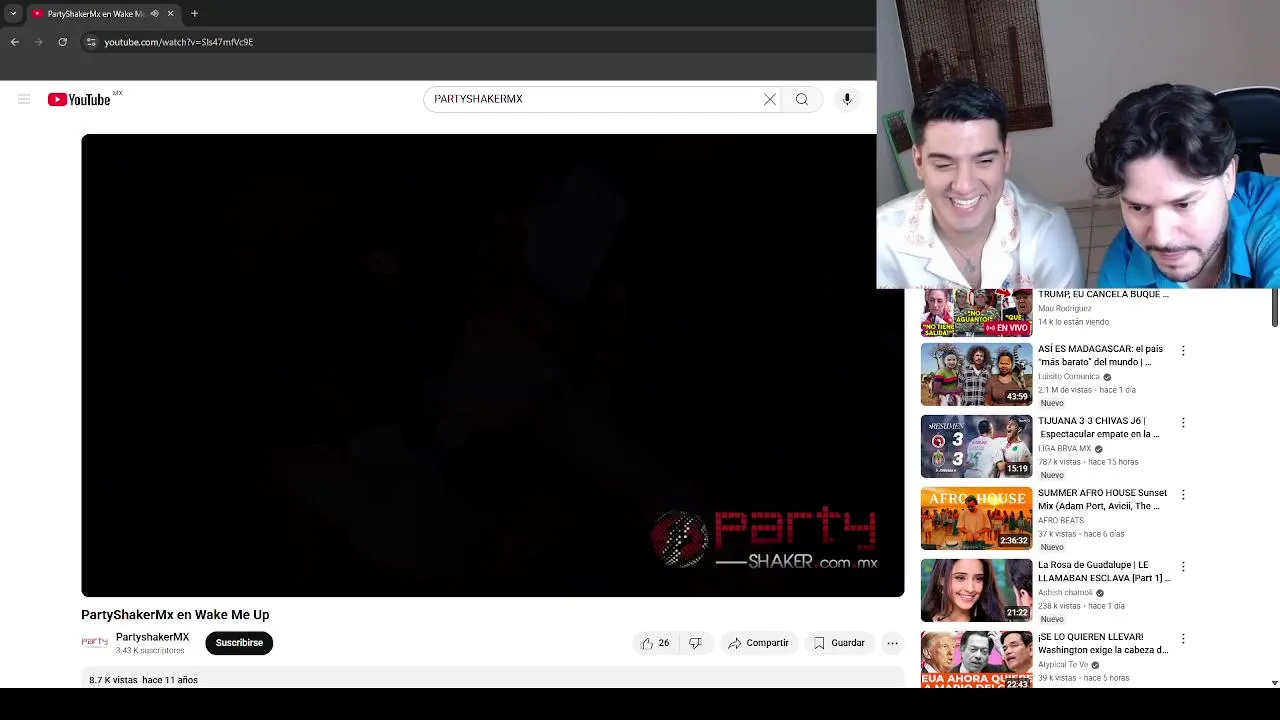Click the 8.7 K vistas description text
The height and width of the screenshot is (720, 1280).
143,680
